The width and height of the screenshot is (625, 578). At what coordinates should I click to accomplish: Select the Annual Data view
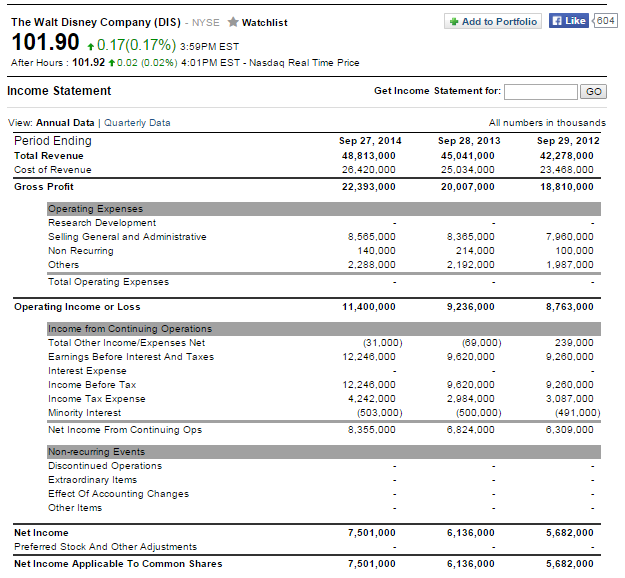(65, 123)
